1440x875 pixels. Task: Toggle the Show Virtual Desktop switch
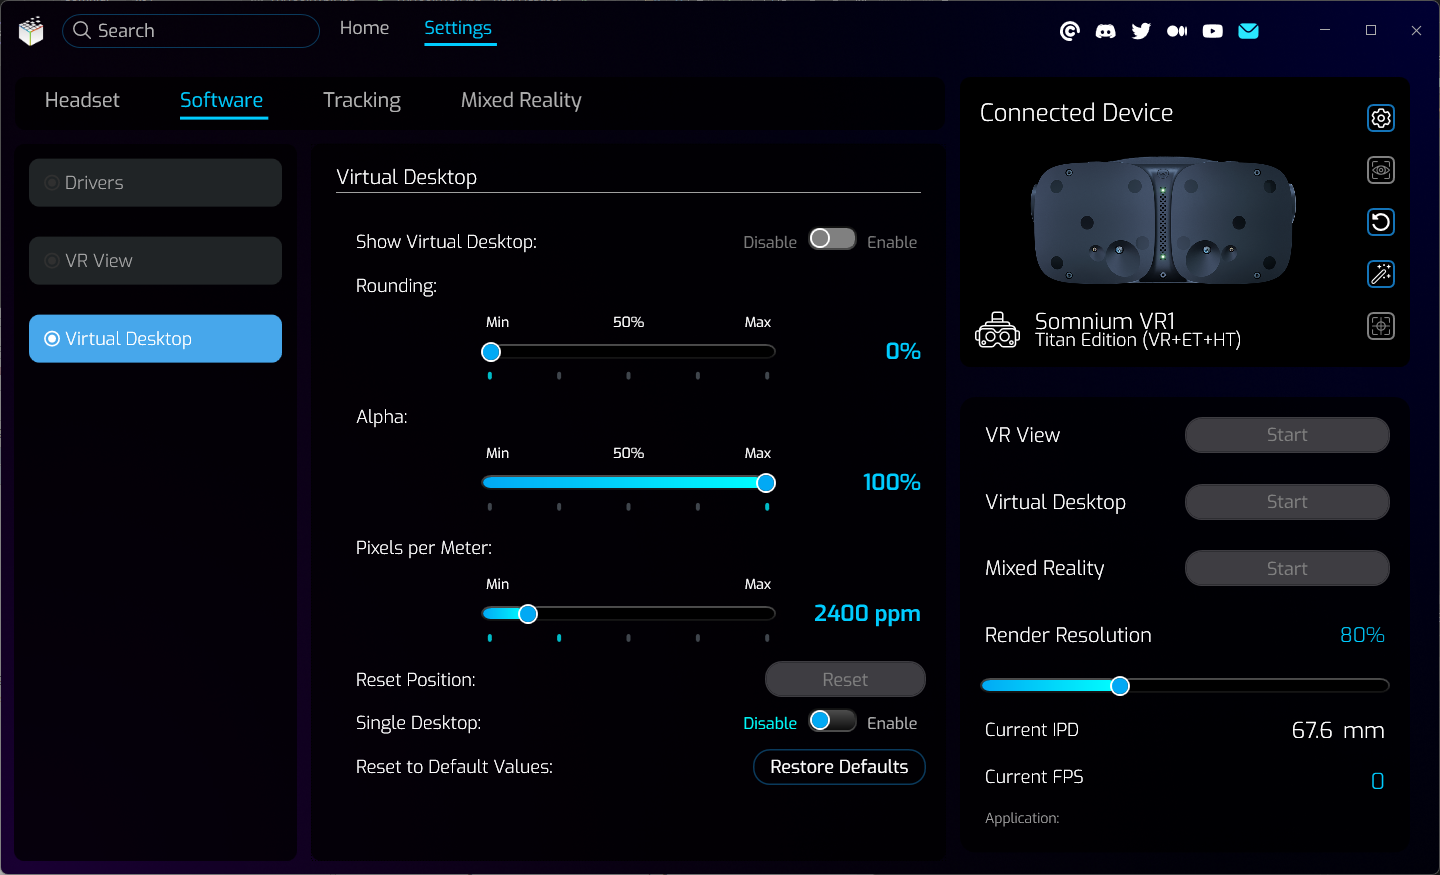point(832,239)
